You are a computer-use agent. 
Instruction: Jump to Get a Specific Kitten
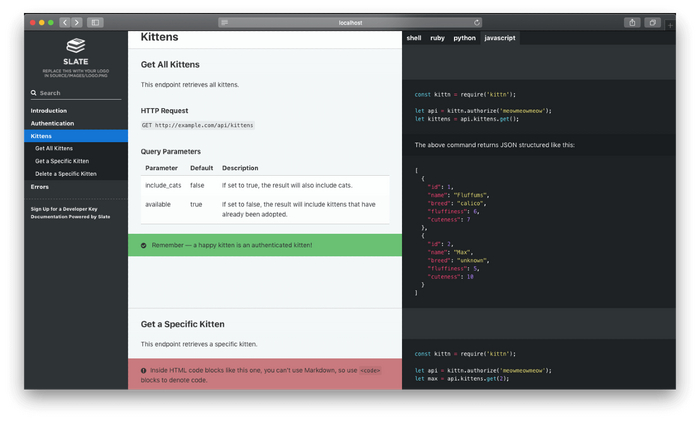[62, 161]
